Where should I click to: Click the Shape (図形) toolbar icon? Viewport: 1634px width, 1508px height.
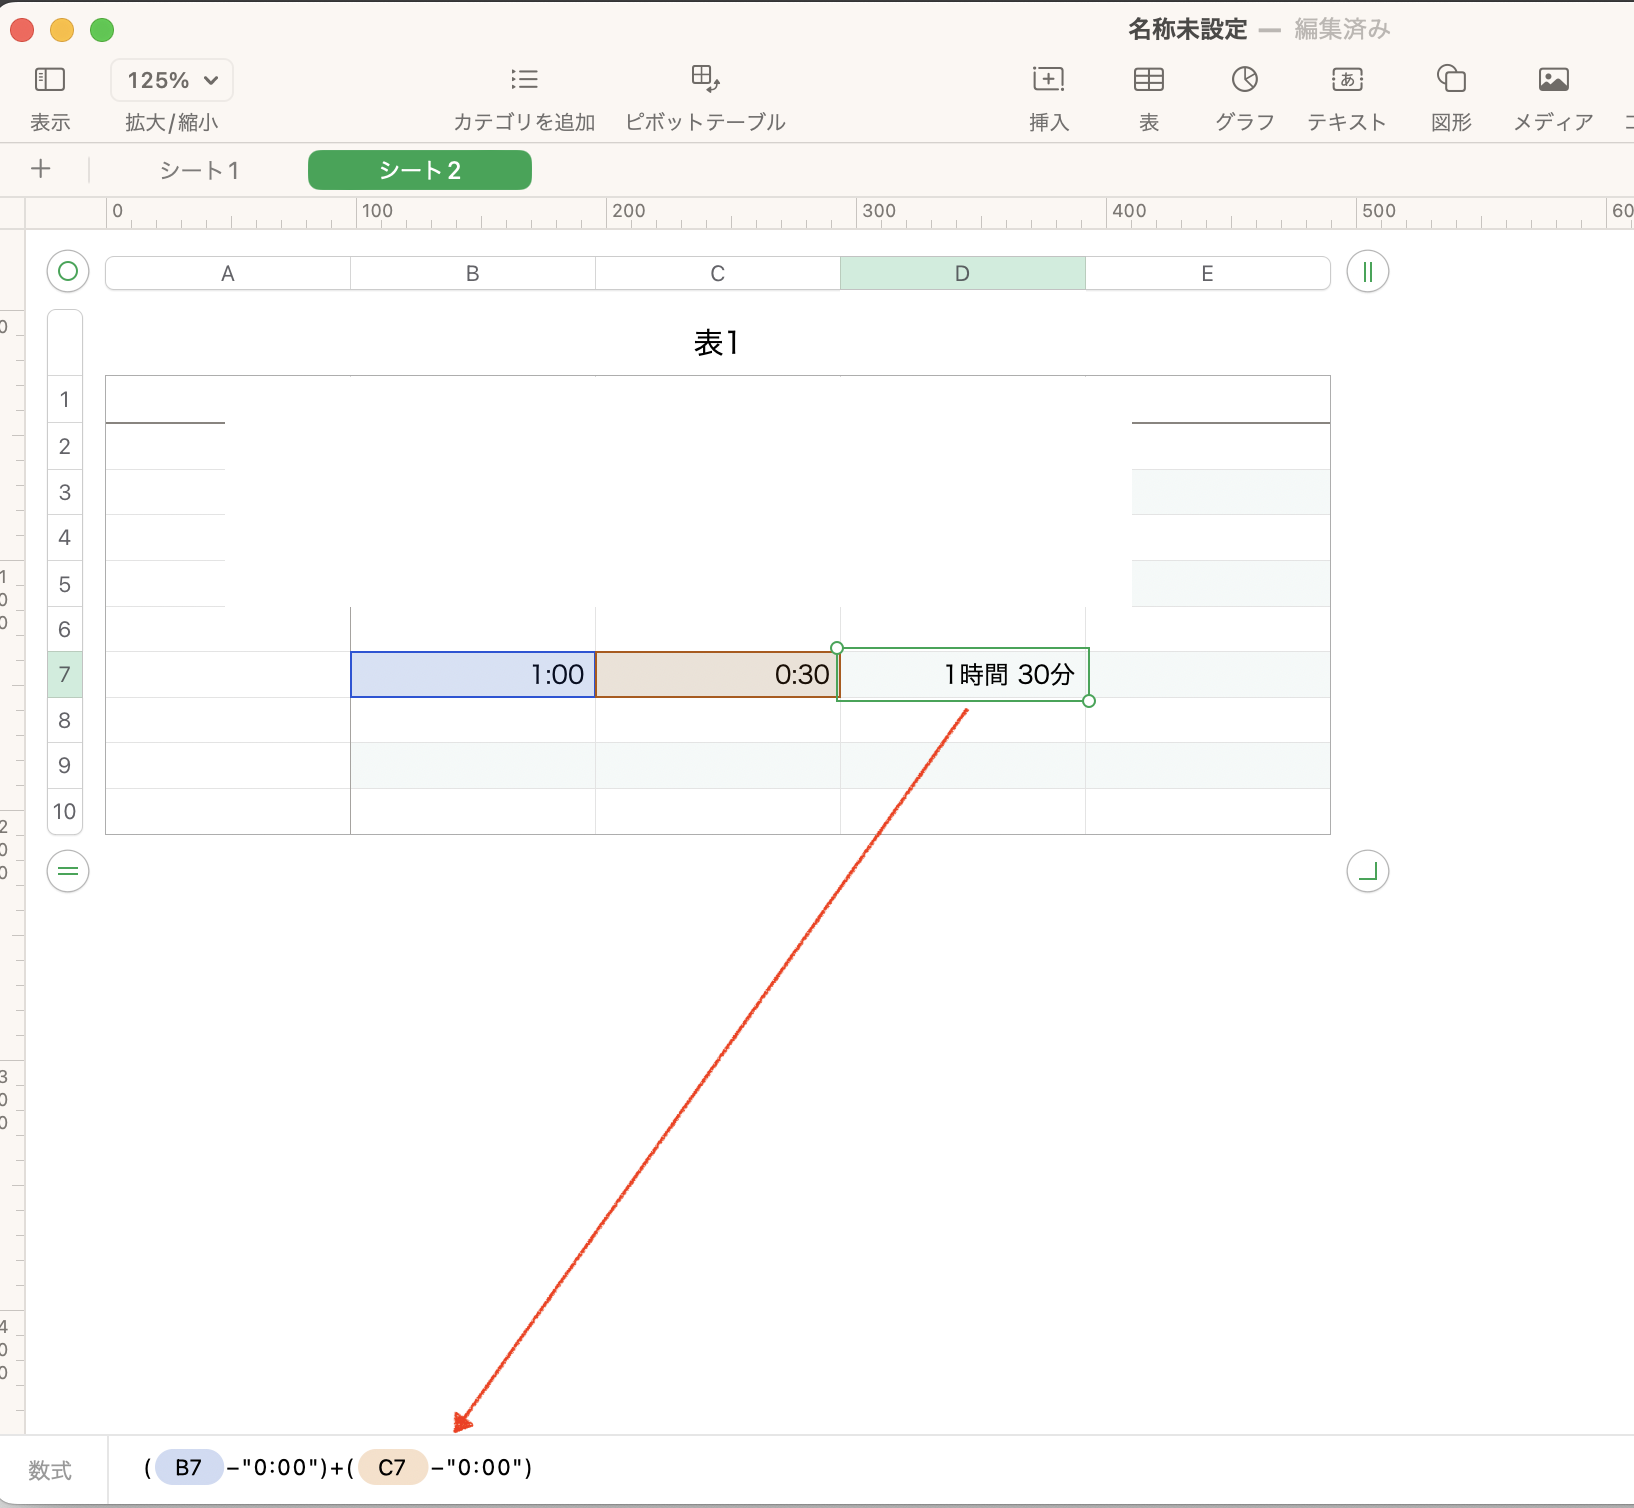1451,78
